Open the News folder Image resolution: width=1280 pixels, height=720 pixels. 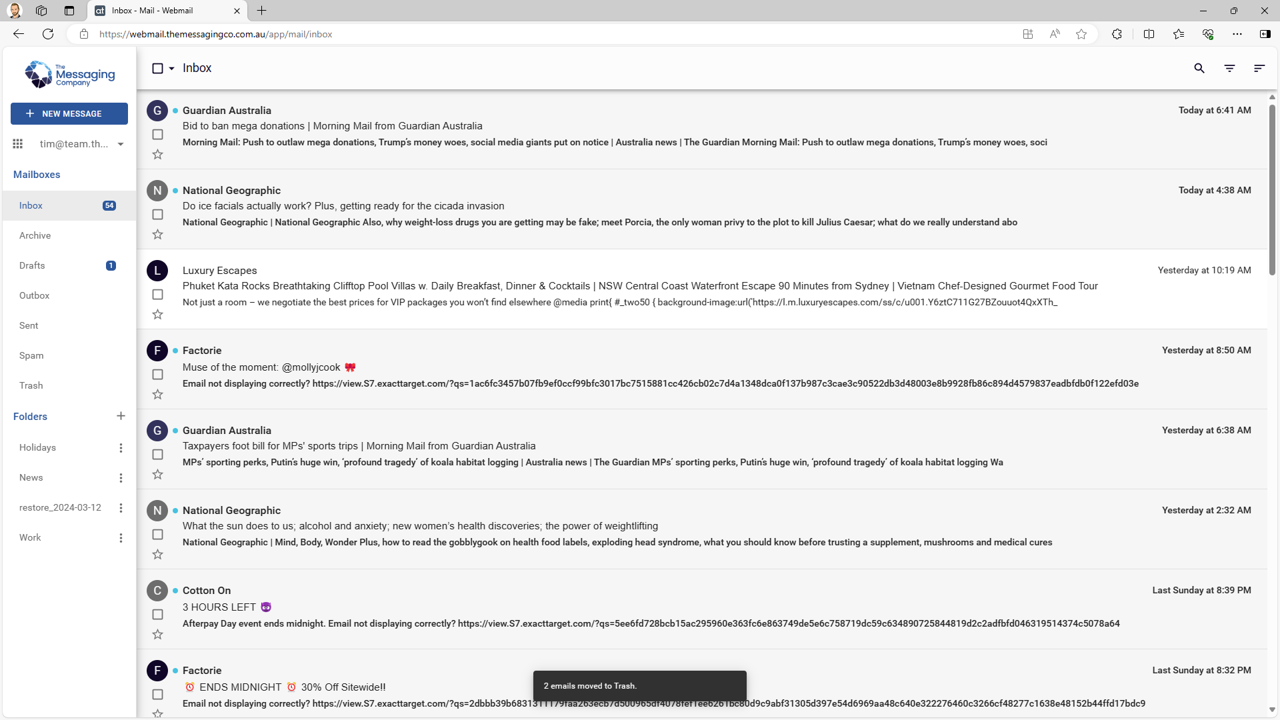pyautogui.click(x=31, y=478)
